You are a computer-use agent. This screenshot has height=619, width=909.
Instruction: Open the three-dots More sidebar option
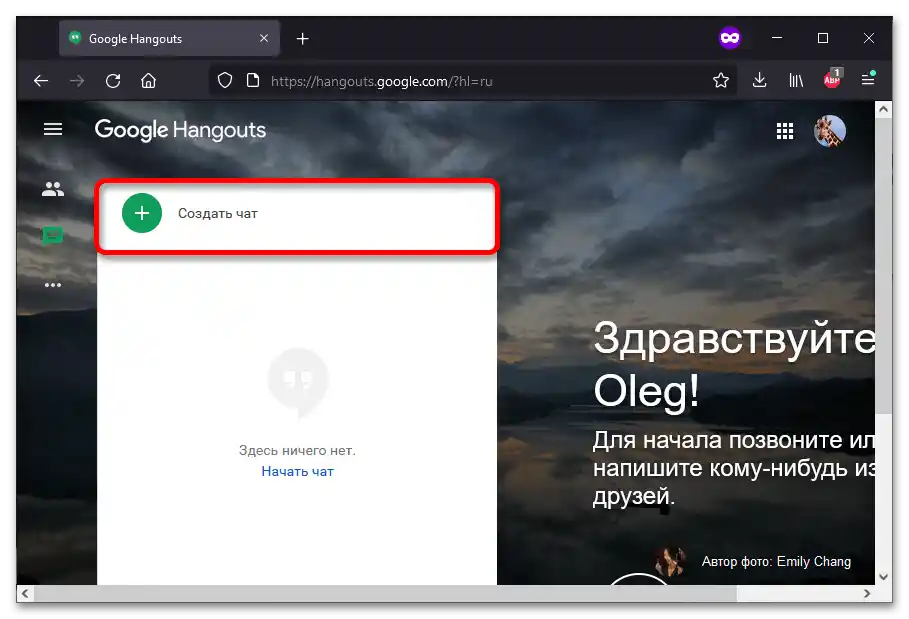tap(53, 285)
